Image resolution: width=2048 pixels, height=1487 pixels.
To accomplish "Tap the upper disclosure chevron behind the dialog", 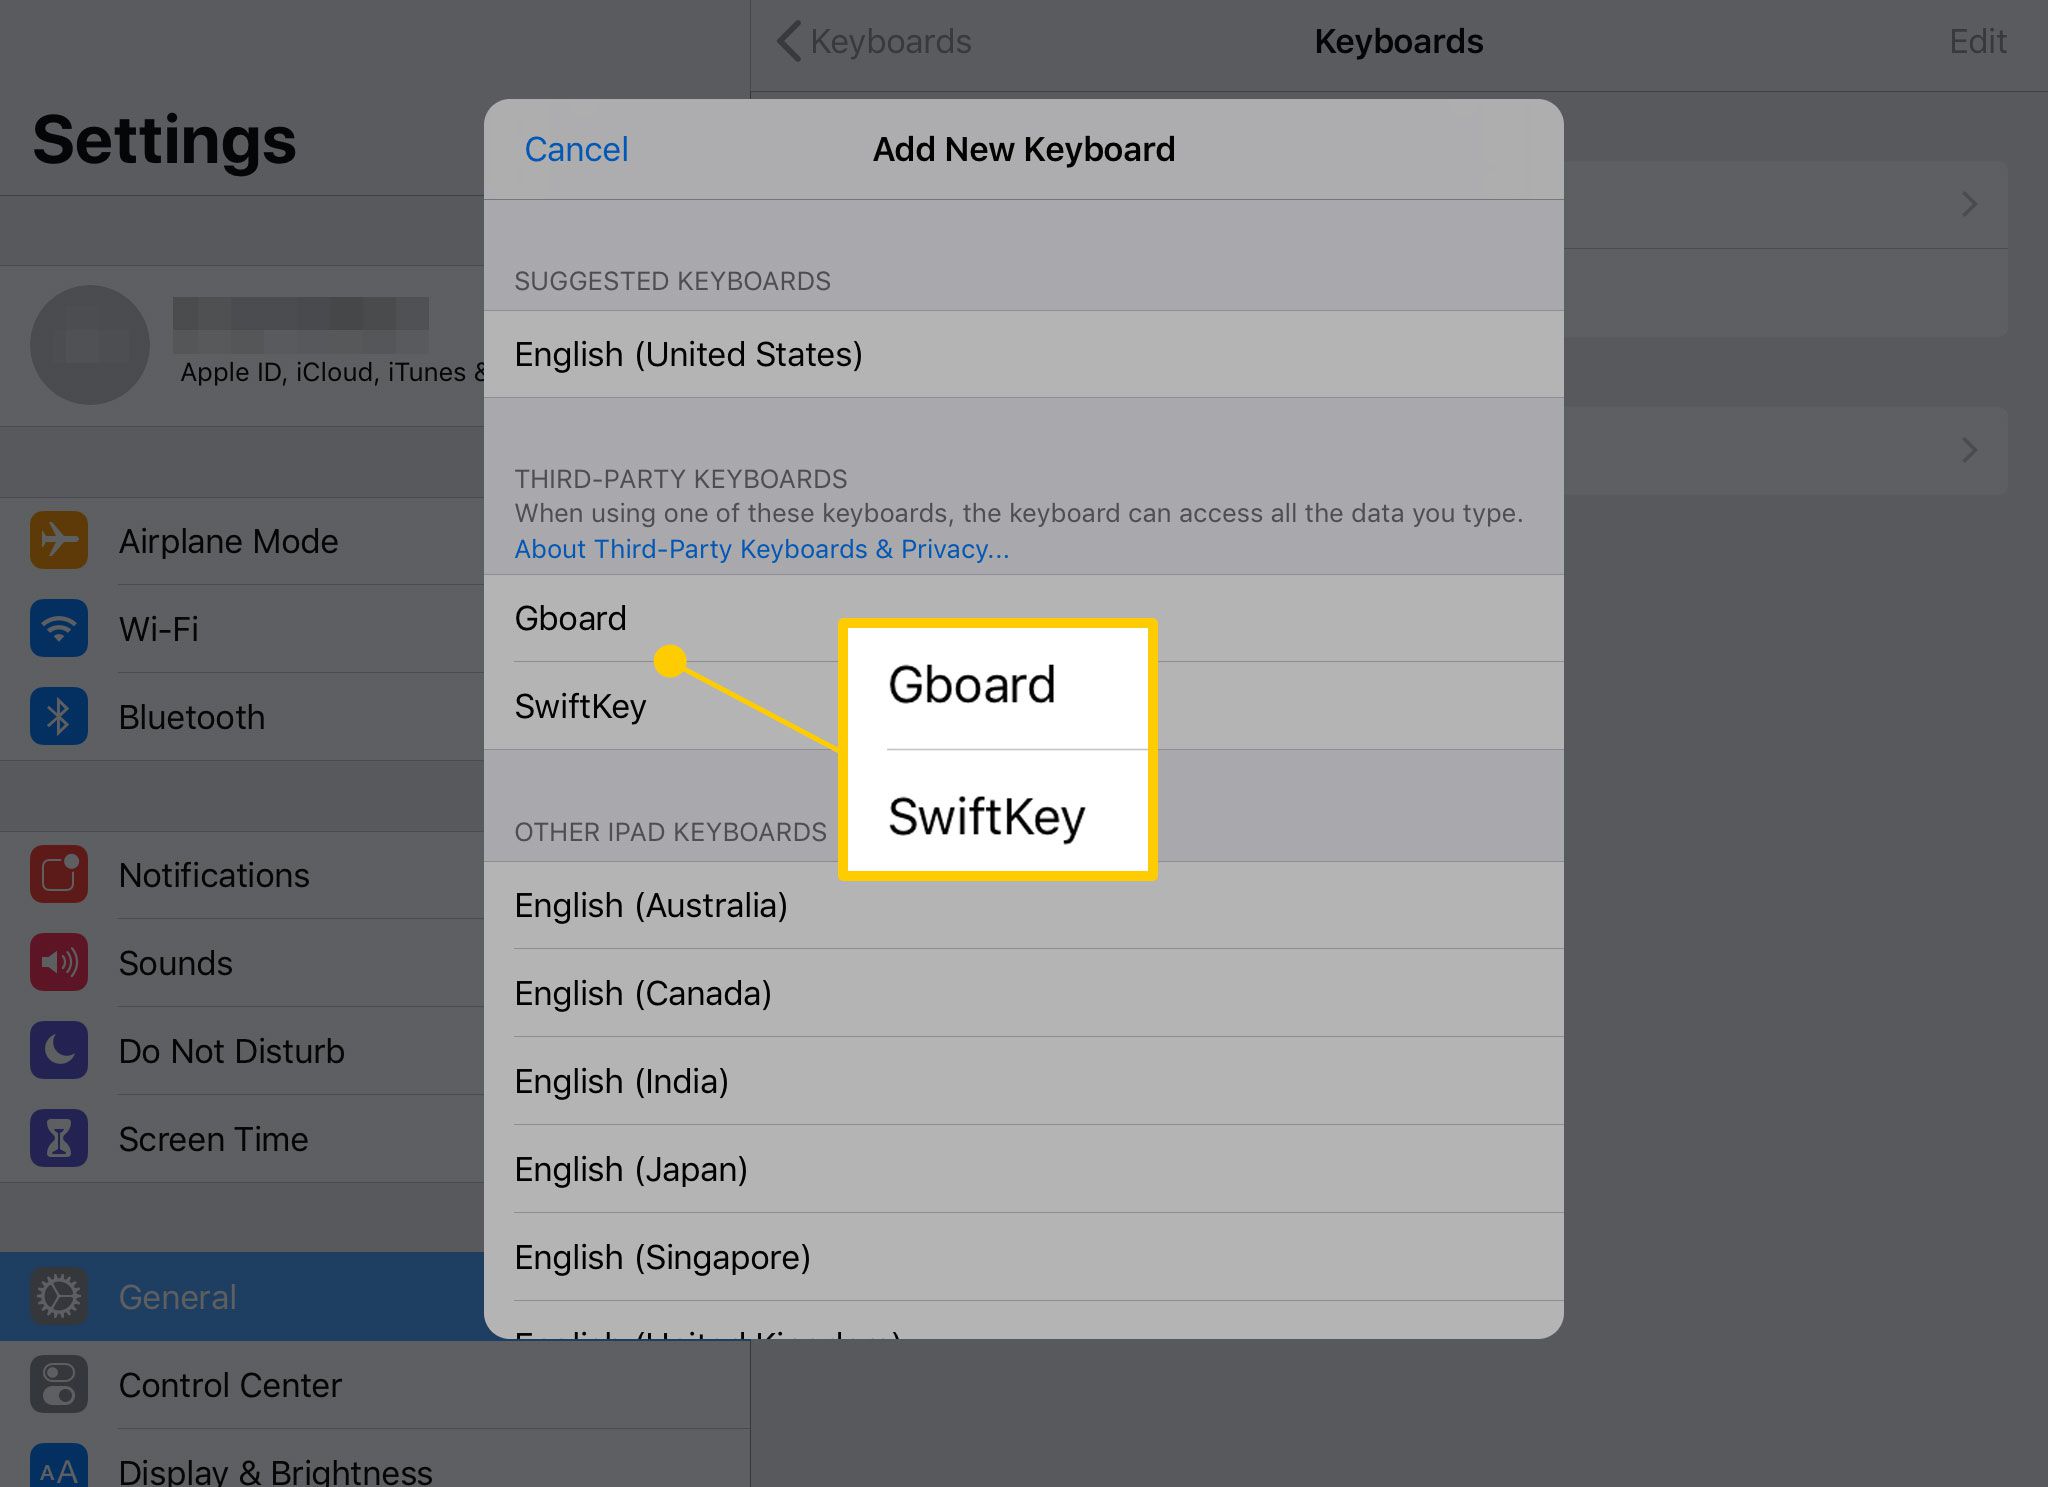I will tap(1969, 204).
